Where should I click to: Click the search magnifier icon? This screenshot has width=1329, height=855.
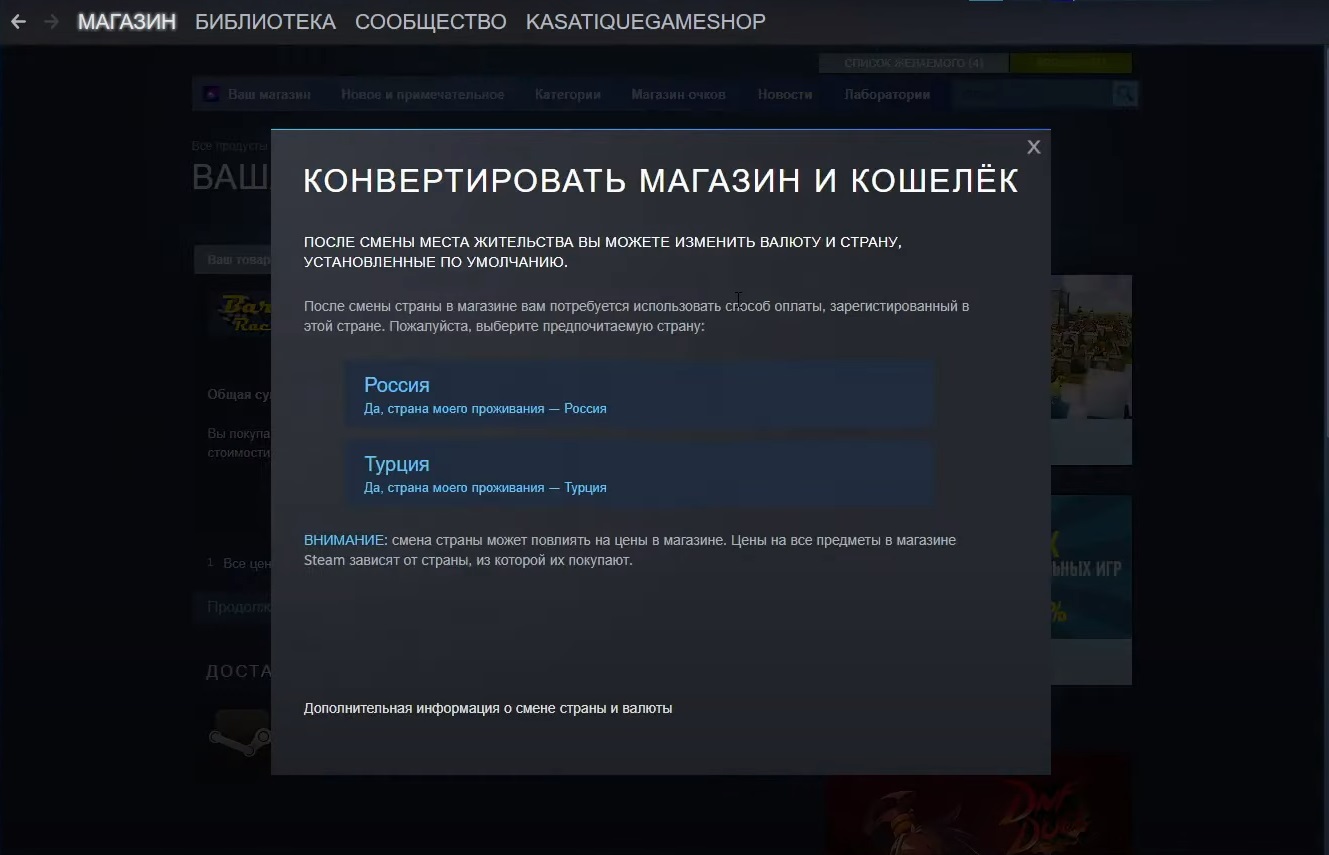1125,94
